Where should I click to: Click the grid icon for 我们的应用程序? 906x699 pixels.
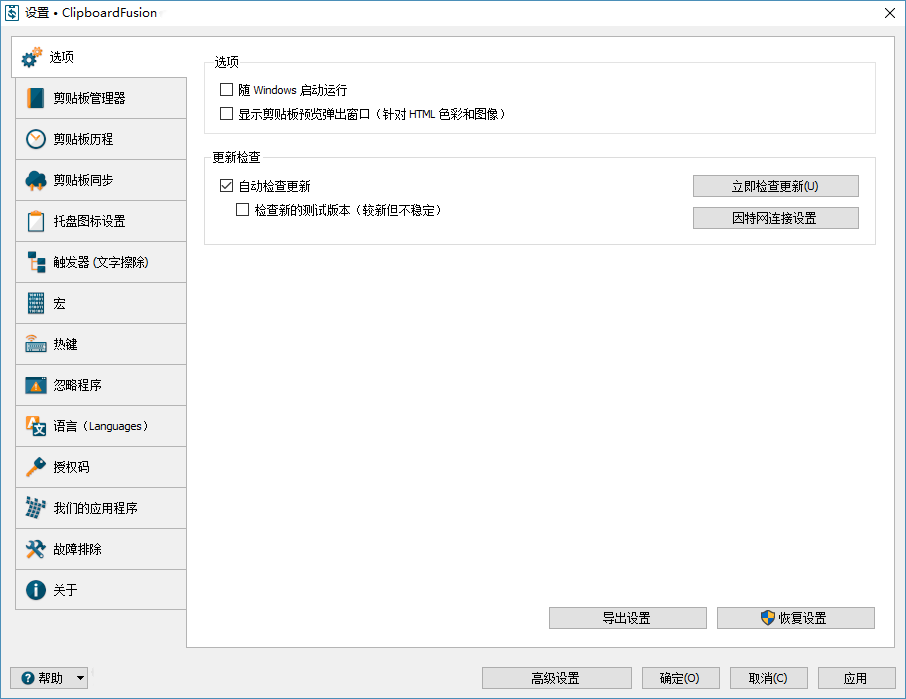[x=35, y=508]
